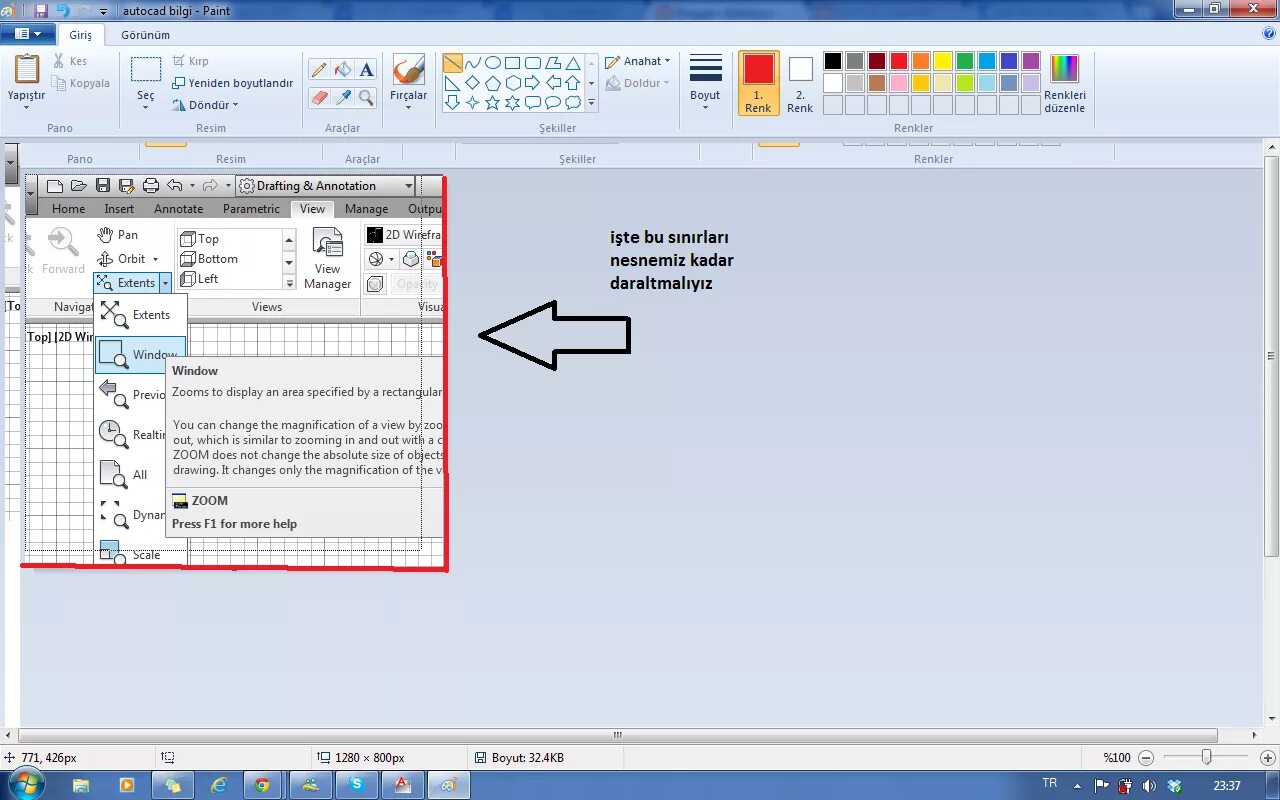
Task: Open the Windows Start button
Action: pos(26,785)
